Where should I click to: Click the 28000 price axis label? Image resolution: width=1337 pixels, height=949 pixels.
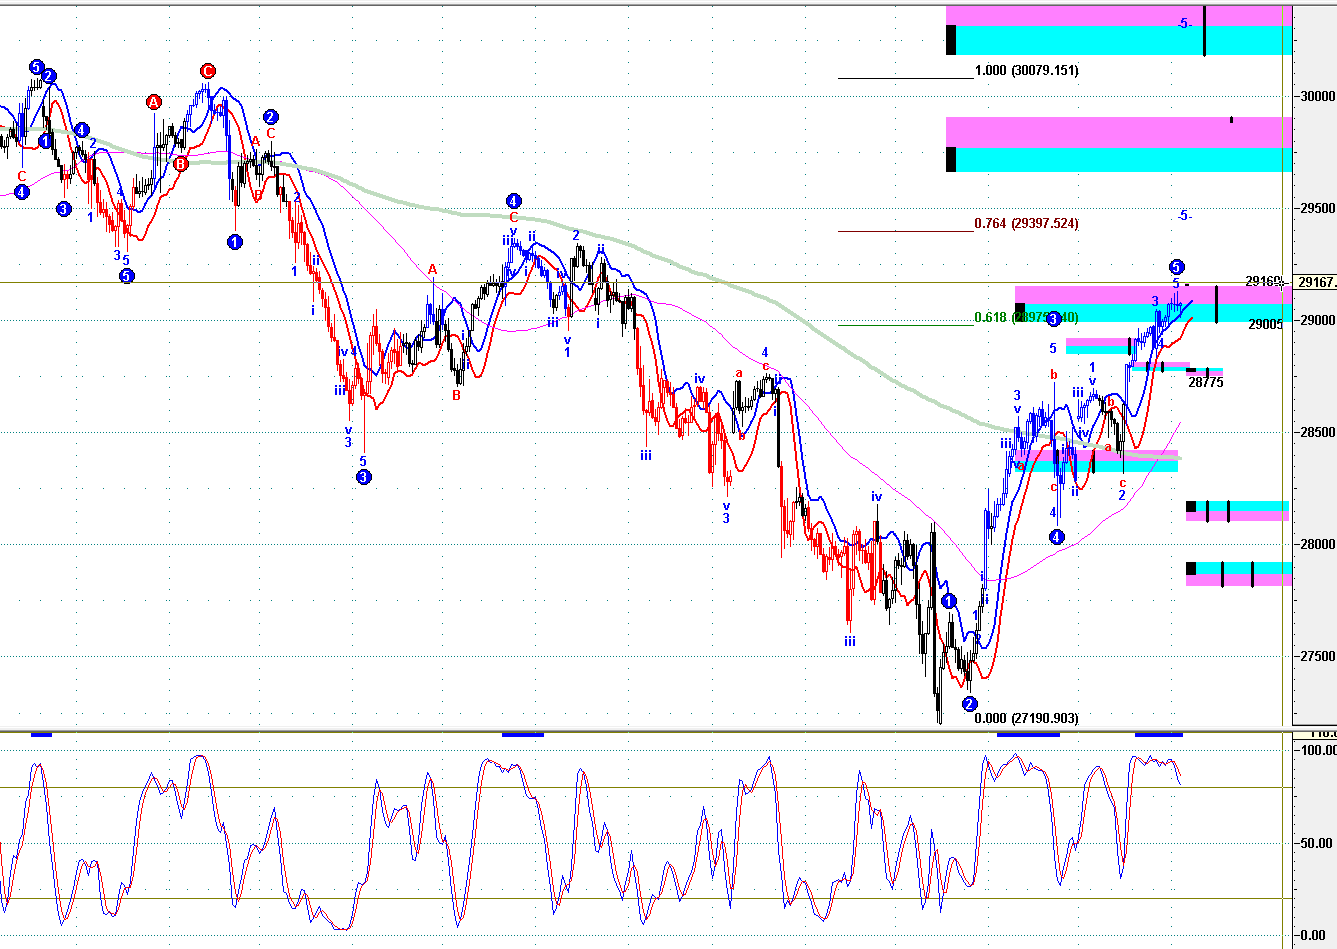pyautogui.click(x=1317, y=545)
